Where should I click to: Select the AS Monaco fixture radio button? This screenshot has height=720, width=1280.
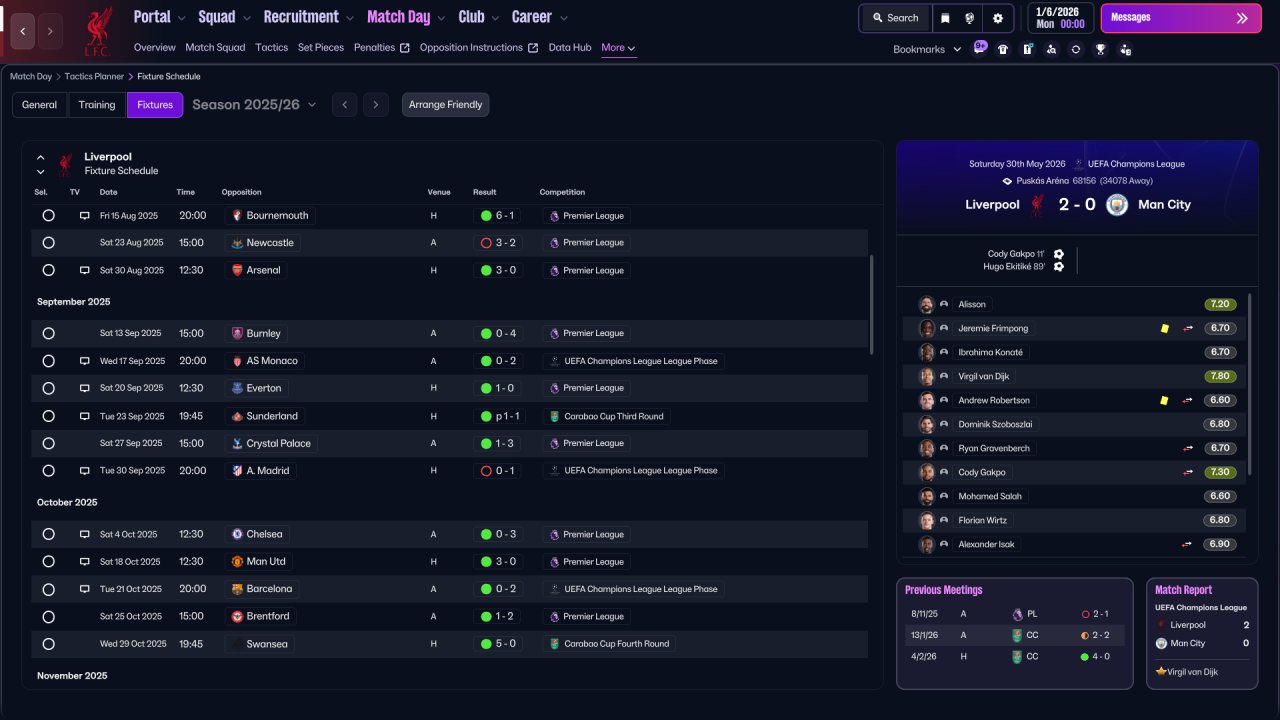pos(48,361)
